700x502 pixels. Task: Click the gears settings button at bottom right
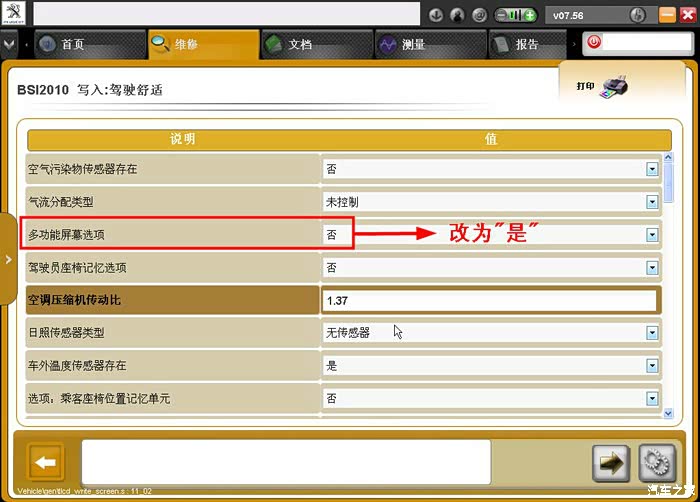(657, 463)
